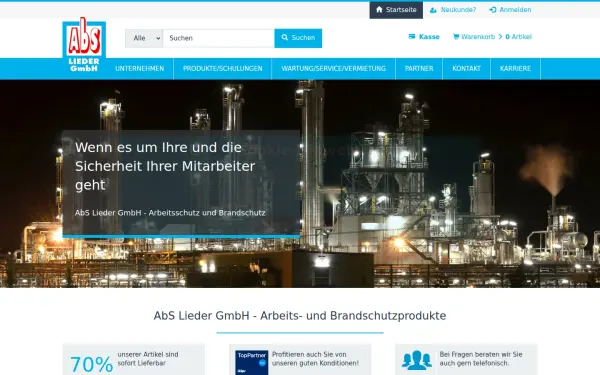Click the checkout card icon beside Kasse
Viewport: 600px width, 375px height.
coord(412,37)
